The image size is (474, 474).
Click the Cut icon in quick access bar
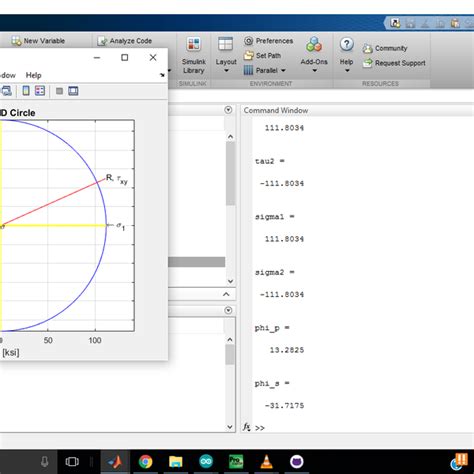pos(425,23)
